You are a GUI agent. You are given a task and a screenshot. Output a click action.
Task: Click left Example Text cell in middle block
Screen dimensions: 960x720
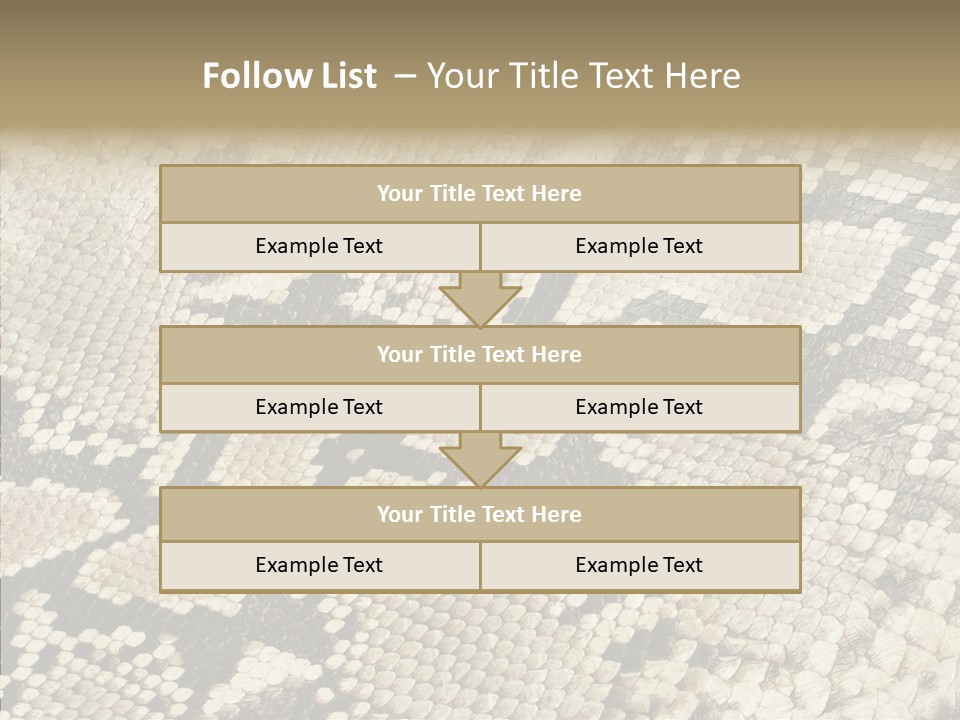[x=319, y=408]
